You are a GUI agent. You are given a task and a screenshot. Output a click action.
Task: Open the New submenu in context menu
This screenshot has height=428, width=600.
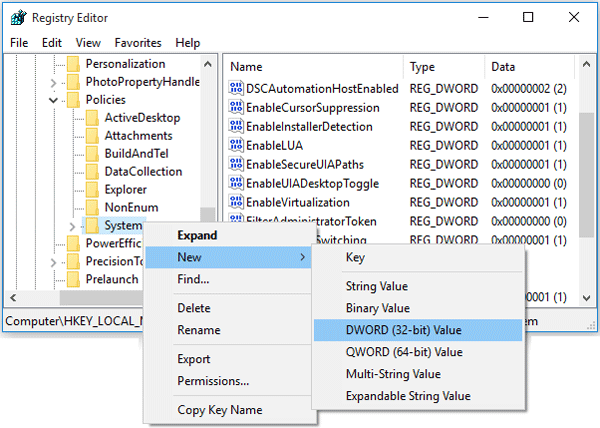click(228, 258)
